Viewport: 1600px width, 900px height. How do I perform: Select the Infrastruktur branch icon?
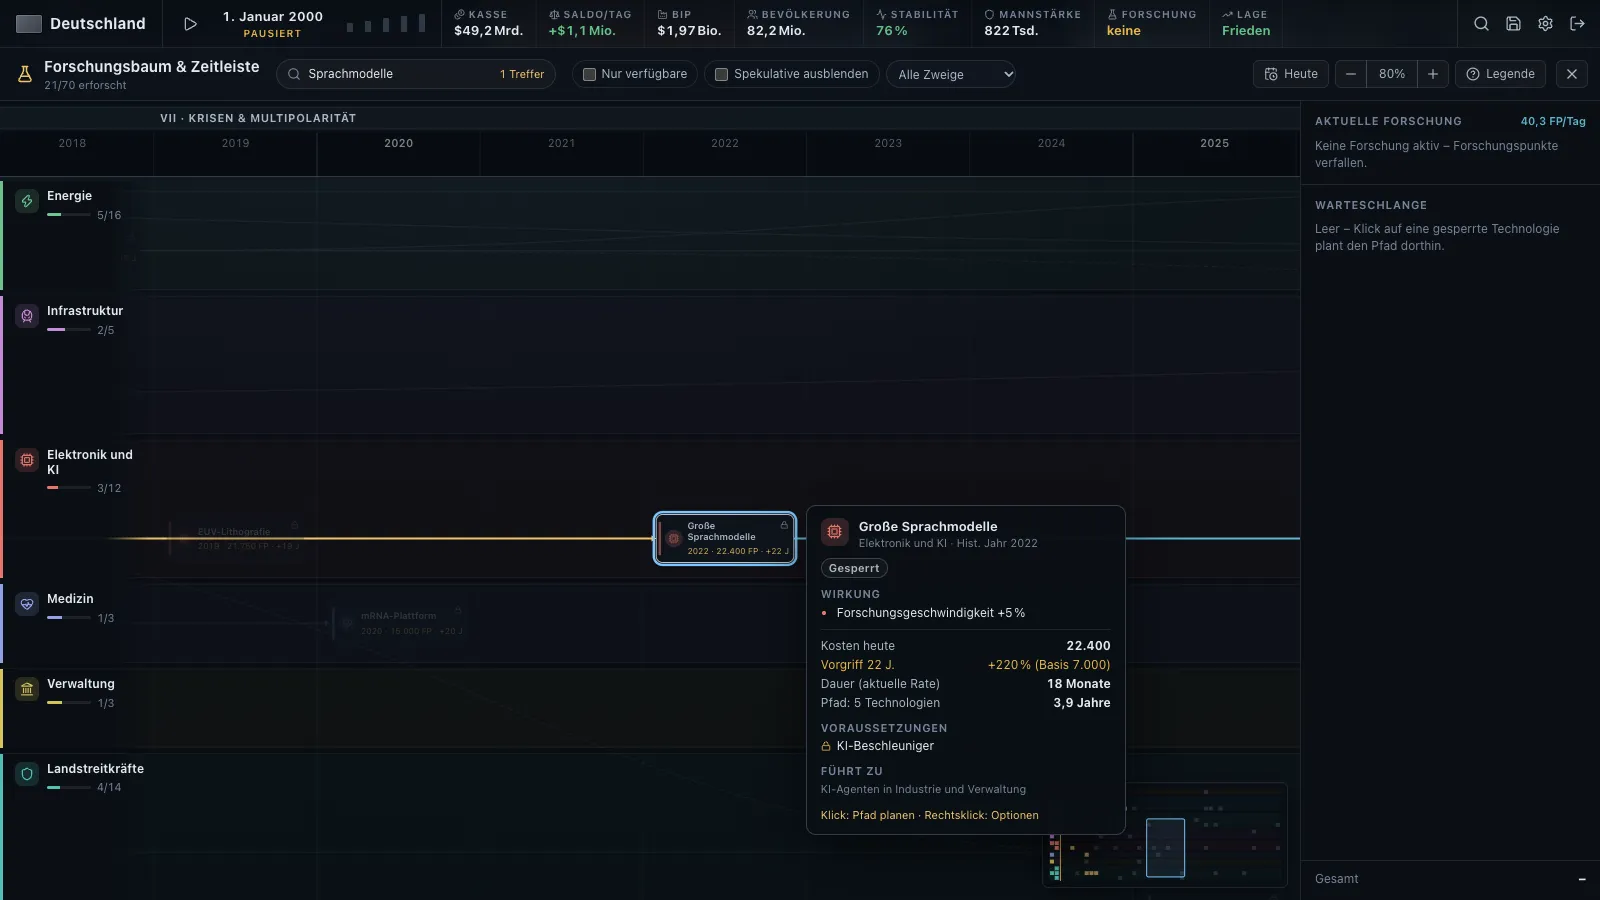(27, 316)
